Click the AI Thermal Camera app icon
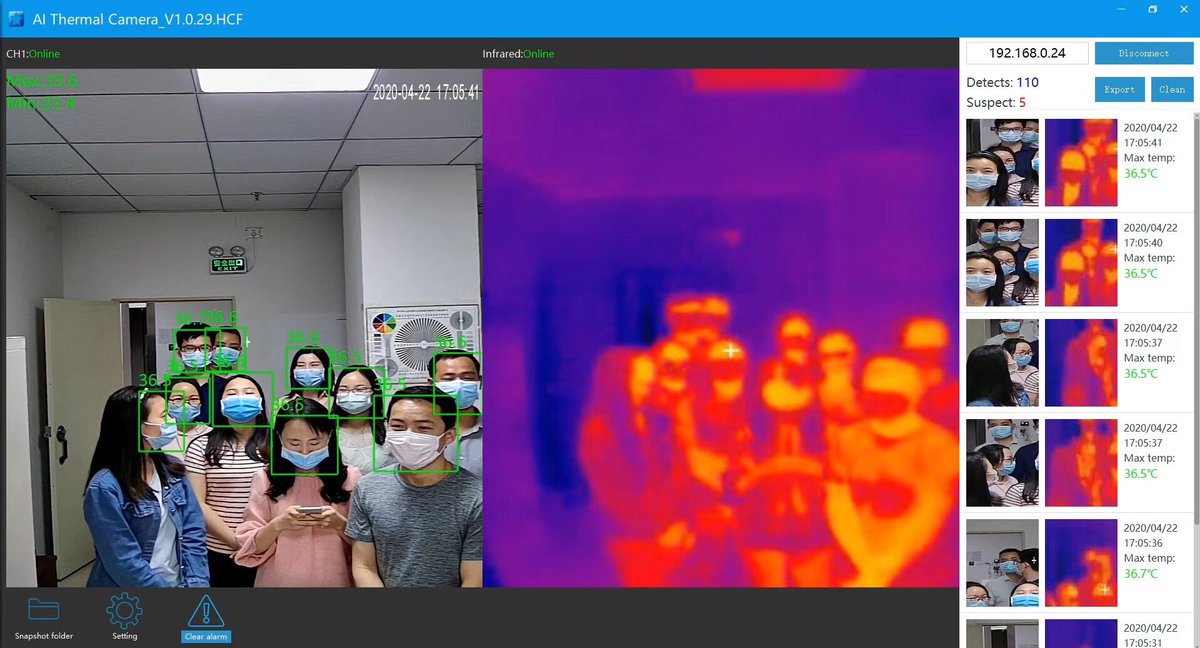Image resolution: width=1200 pixels, height=648 pixels. click(17, 18)
